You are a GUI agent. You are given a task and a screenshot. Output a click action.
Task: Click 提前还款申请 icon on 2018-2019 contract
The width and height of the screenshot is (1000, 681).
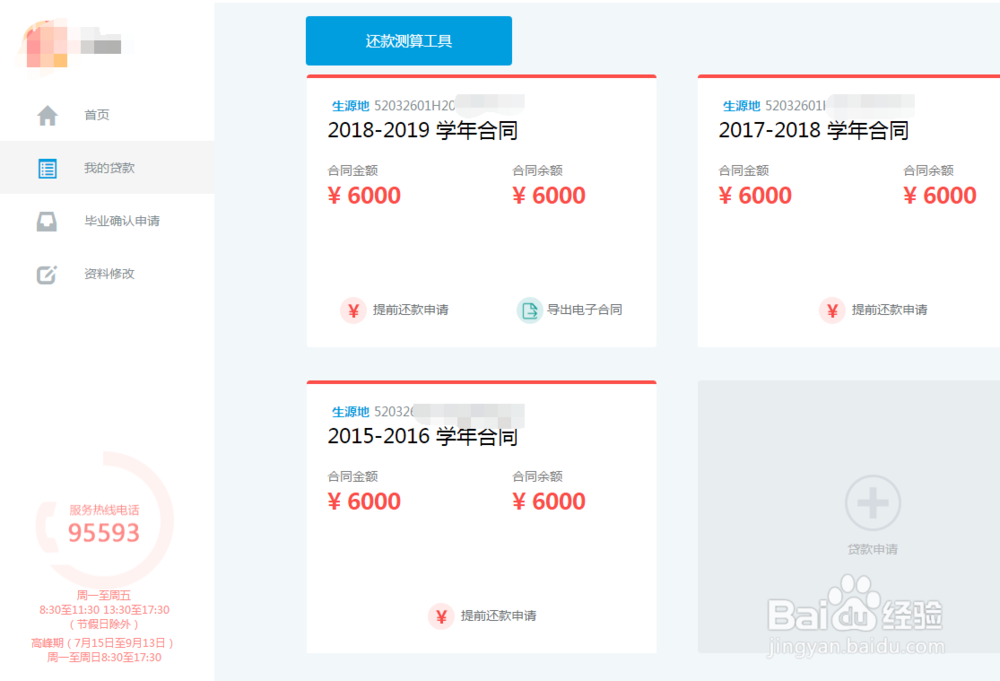pos(352,310)
